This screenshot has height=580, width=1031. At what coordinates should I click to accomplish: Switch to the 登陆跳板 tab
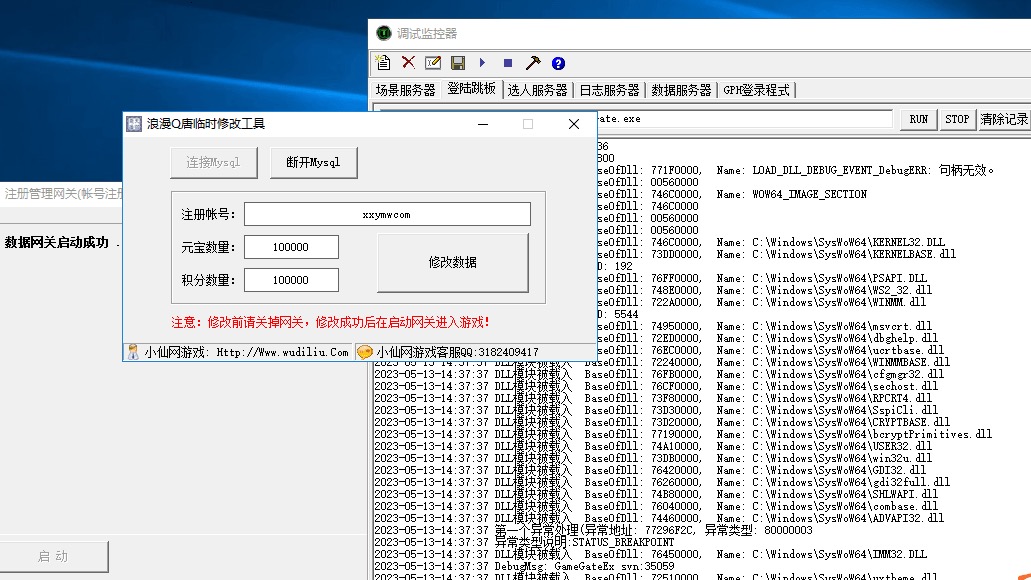click(x=471, y=89)
